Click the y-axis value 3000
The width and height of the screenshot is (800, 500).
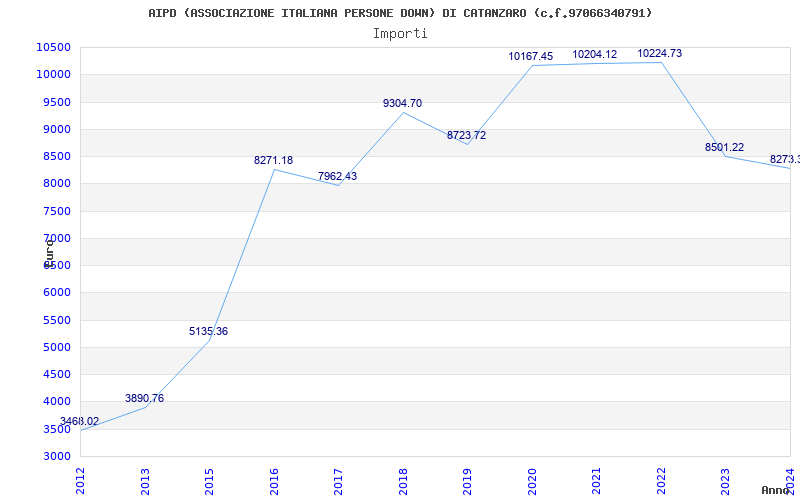pos(57,456)
